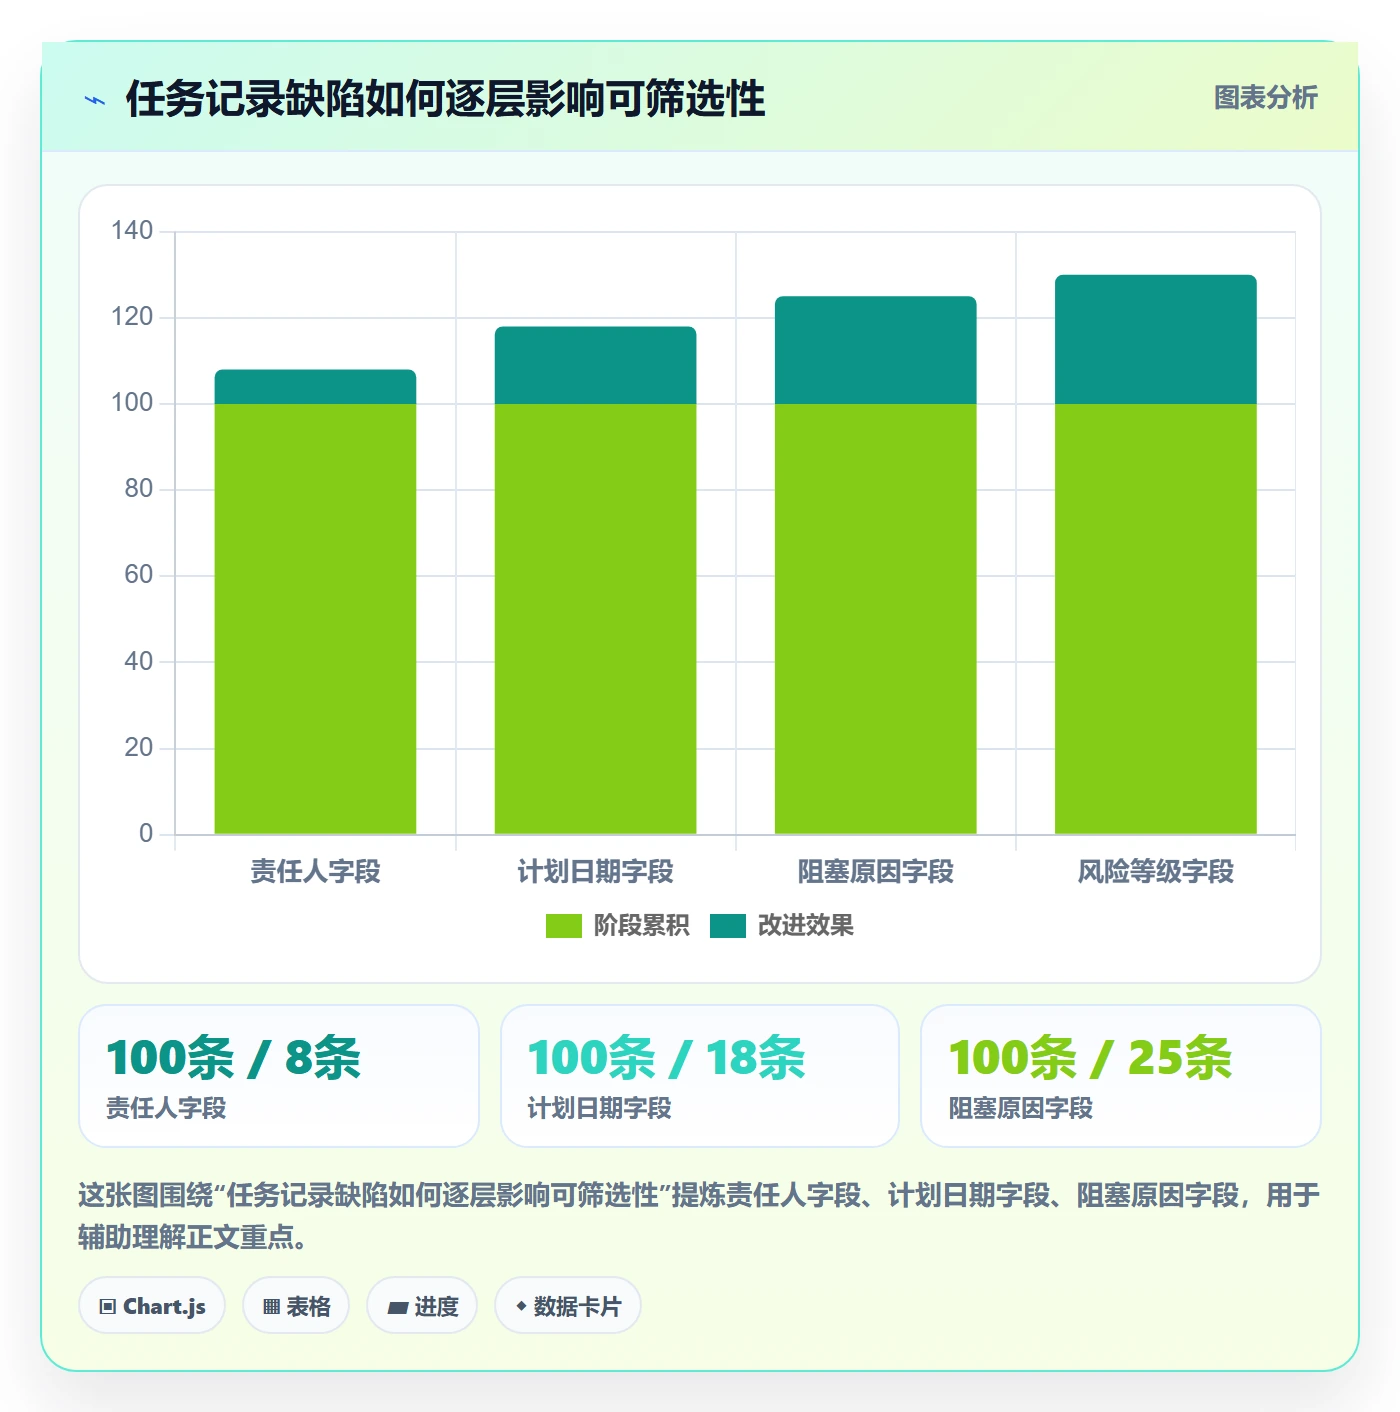Image resolution: width=1400 pixels, height=1412 pixels.
Task: Select the 进度 tag chip
Action: [x=422, y=1306]
